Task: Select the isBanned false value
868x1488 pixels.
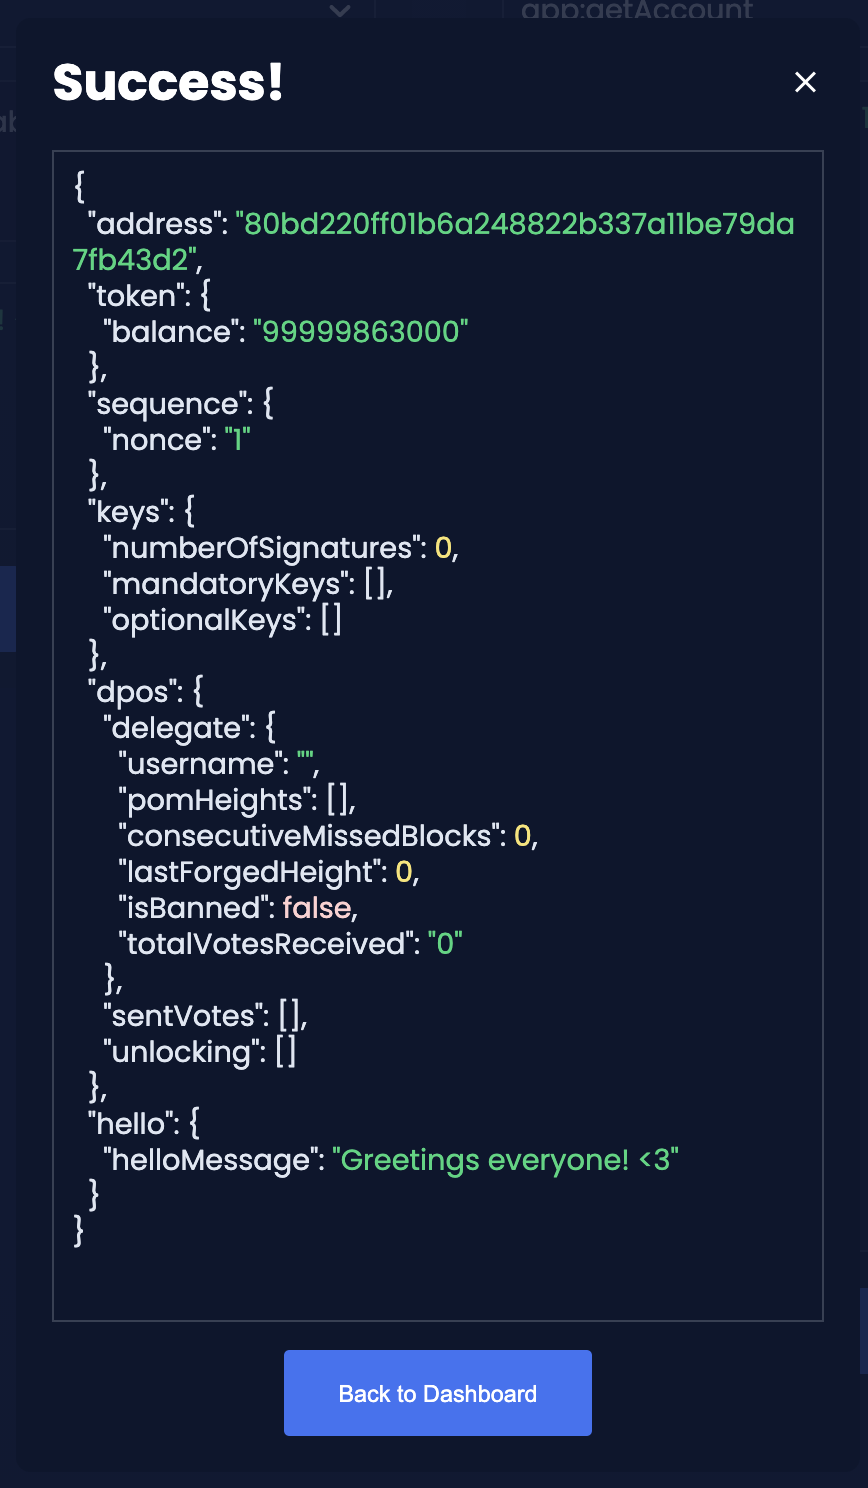Action: click(317, 908)
